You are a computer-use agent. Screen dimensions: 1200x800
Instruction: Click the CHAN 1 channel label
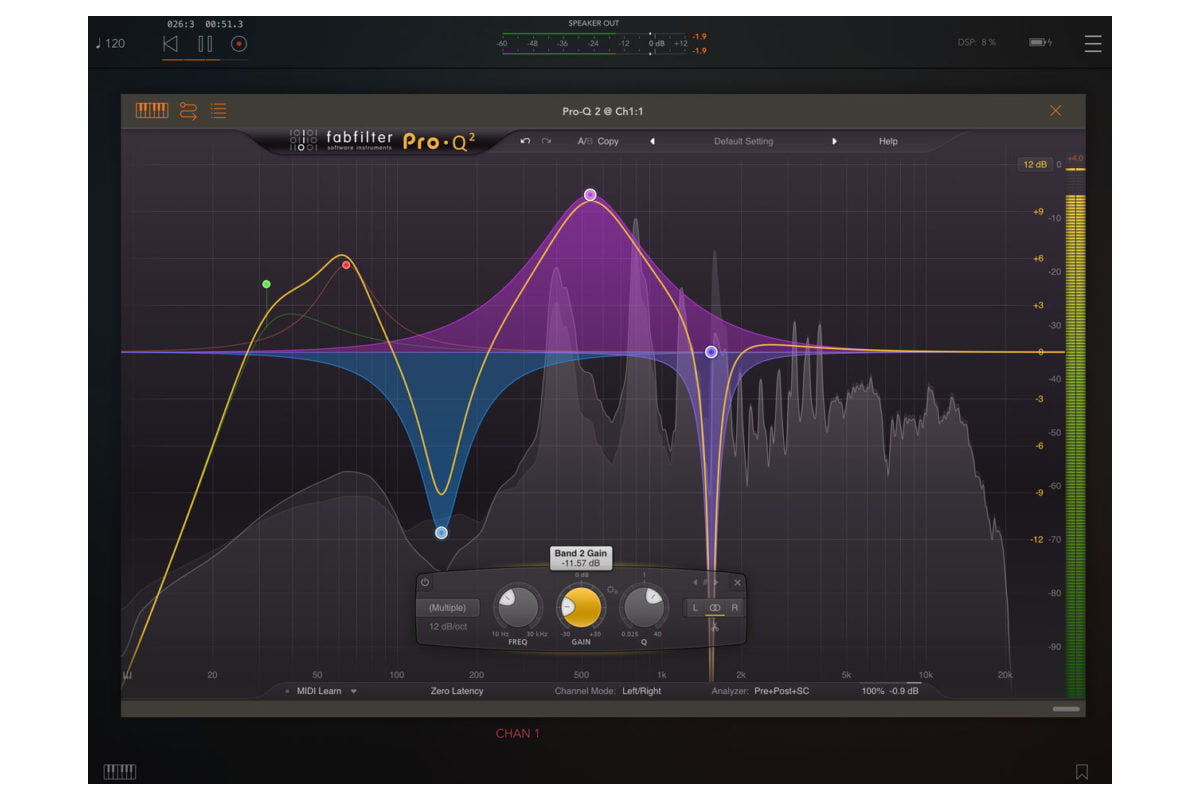517,734
